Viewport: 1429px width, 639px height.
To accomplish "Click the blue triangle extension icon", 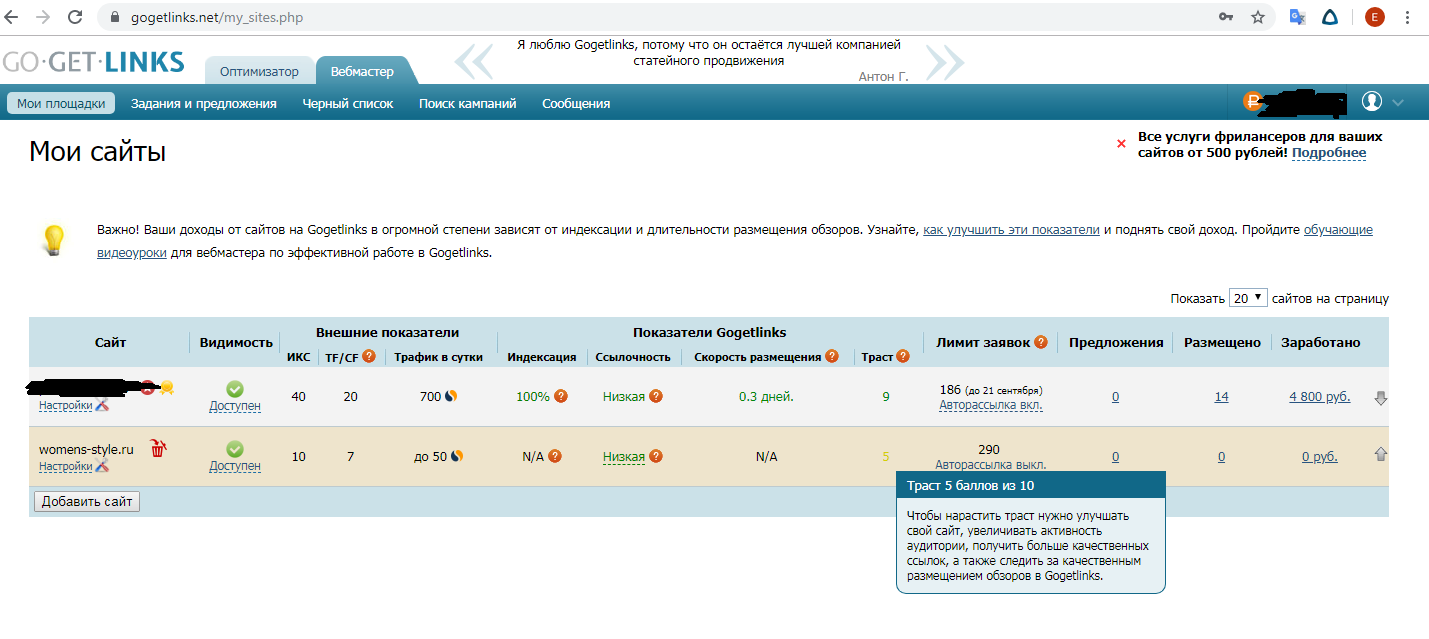I will click(x=1331, y=17).
